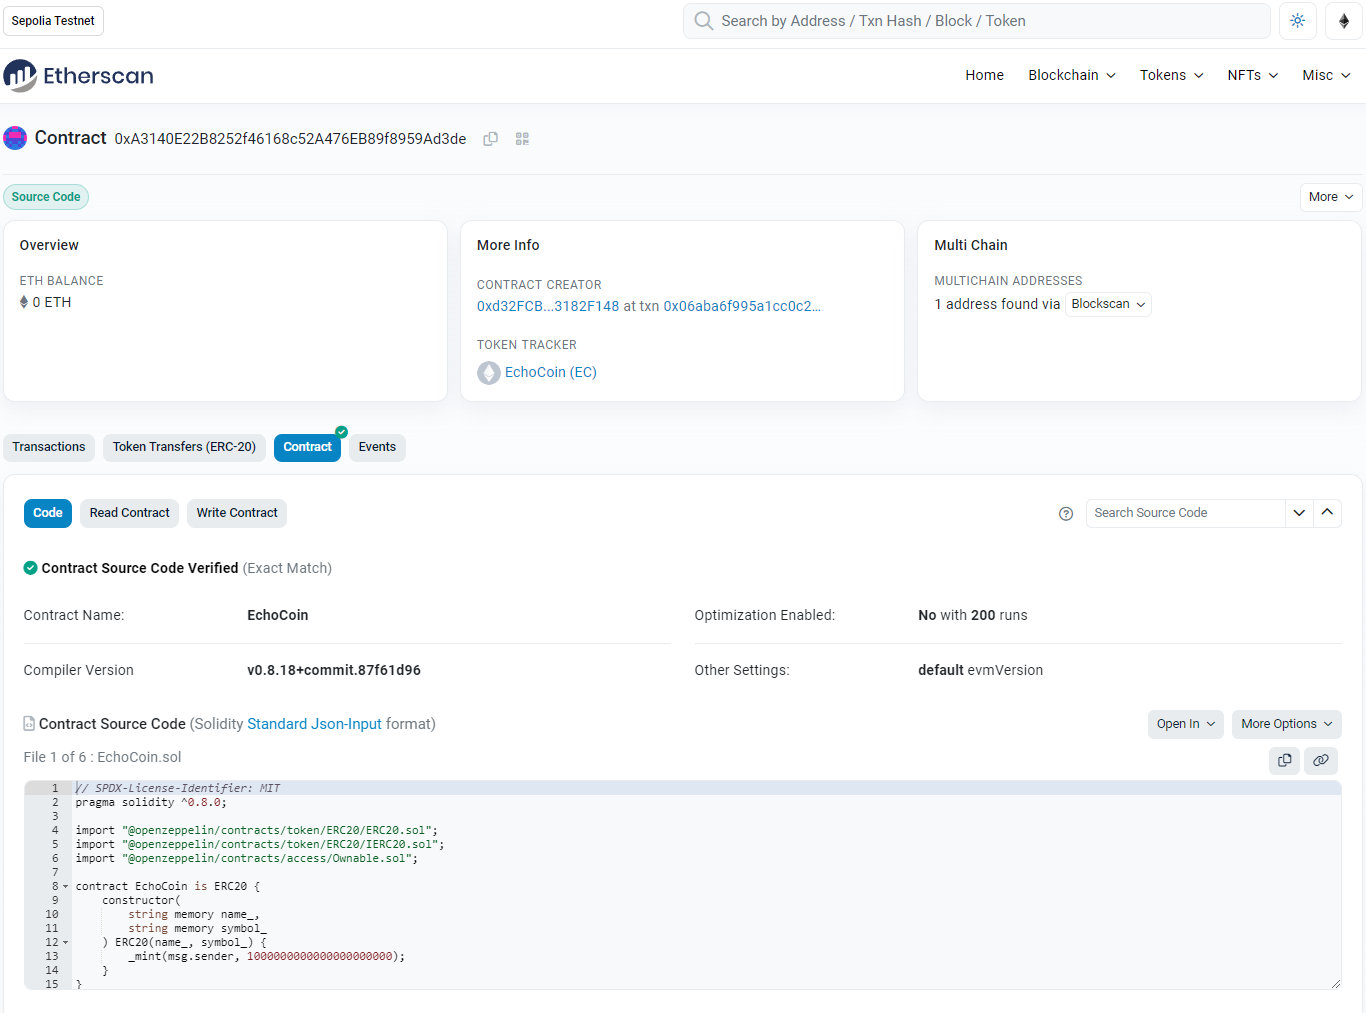Click 'Contract Source Code Verified' heading

(140, 568)
